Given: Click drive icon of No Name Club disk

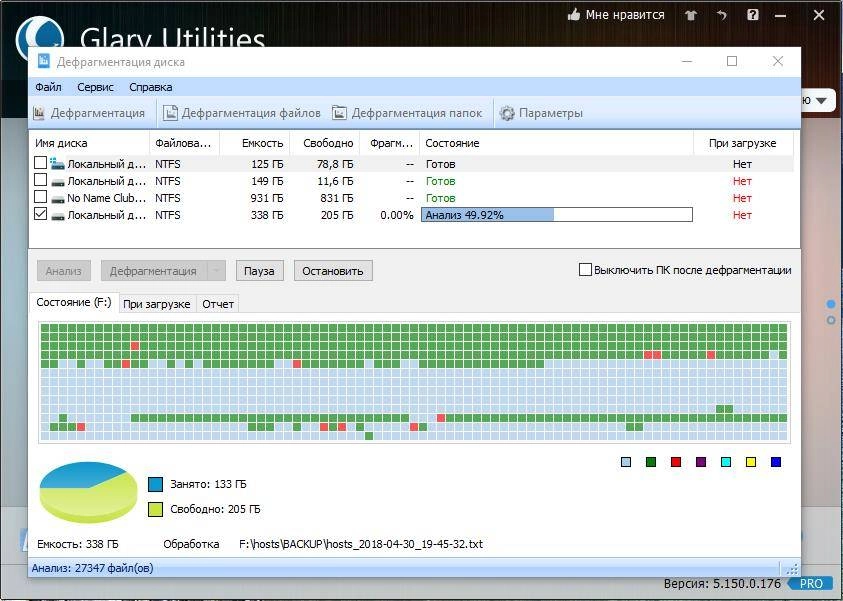Looking at the screenshot, I should (x=58, y=198).
